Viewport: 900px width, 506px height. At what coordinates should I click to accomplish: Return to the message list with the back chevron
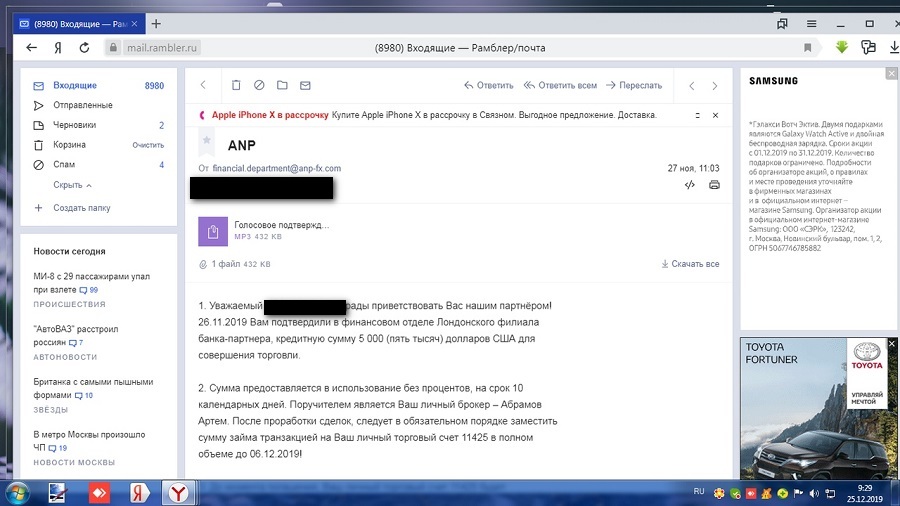click(x=203, y=85)
